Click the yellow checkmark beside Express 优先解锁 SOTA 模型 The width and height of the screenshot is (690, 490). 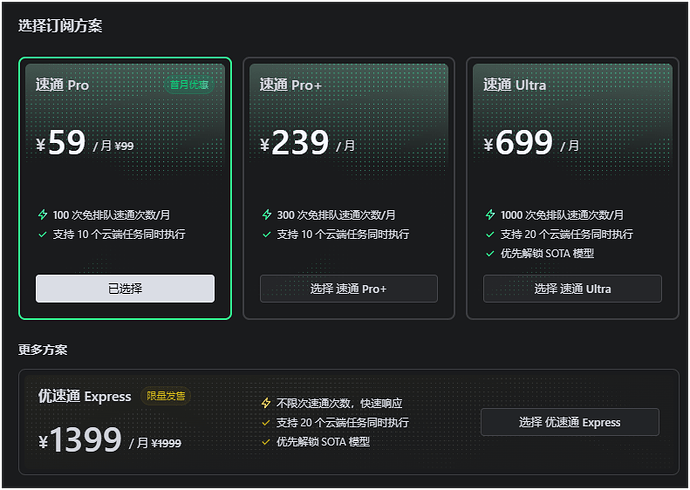coord(266,442)
